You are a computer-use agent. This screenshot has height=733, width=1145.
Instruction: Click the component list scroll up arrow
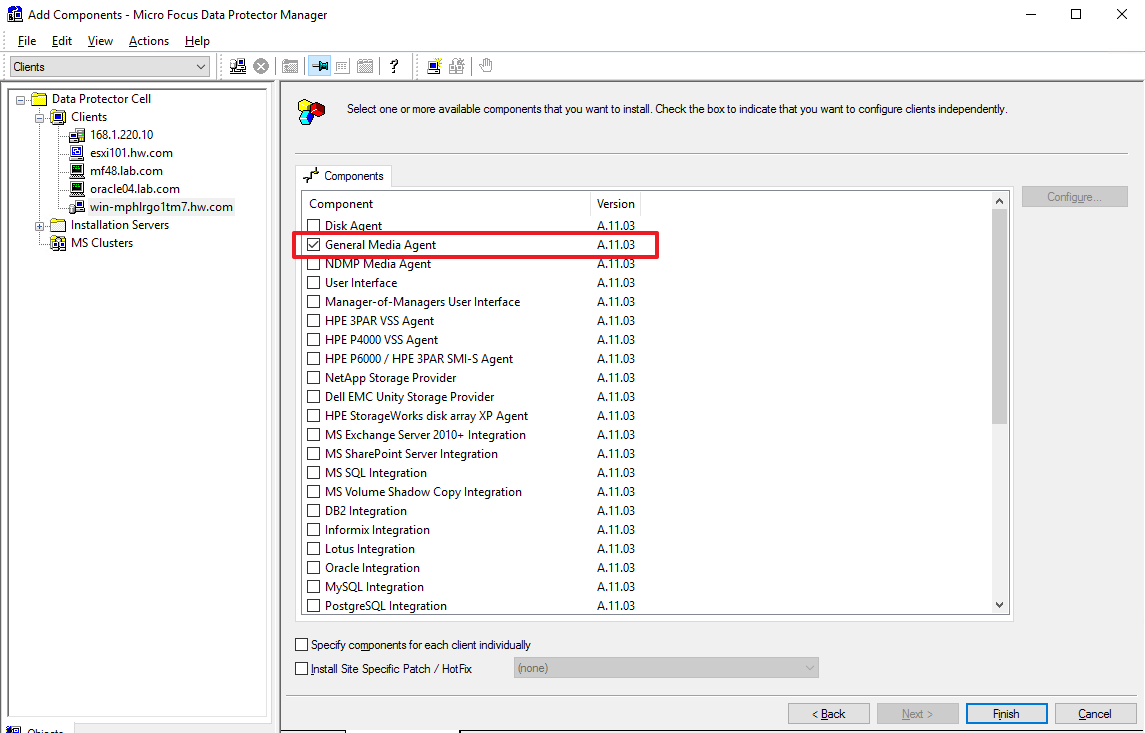1000,201
